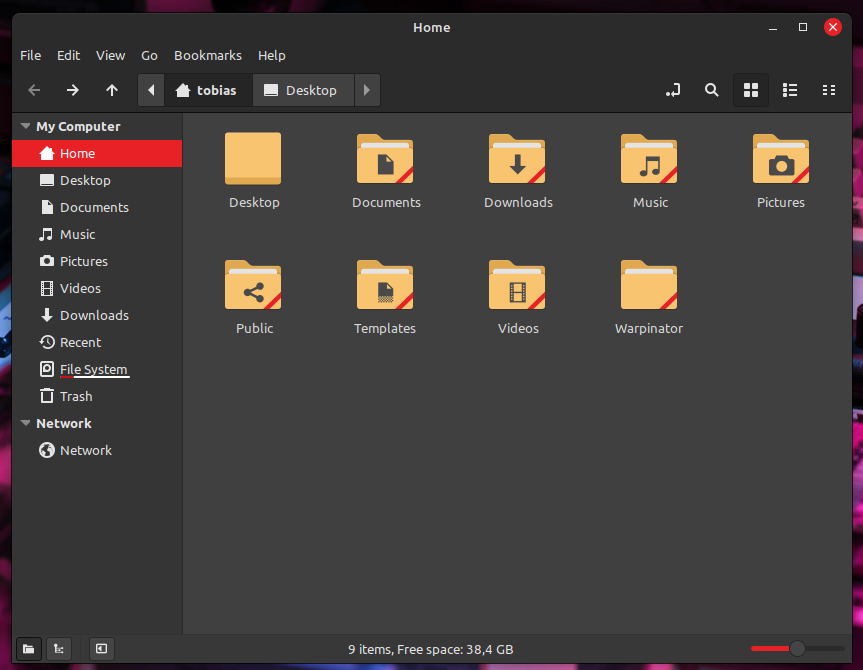
Task: Open the View menu
Action: pos(110,56)
